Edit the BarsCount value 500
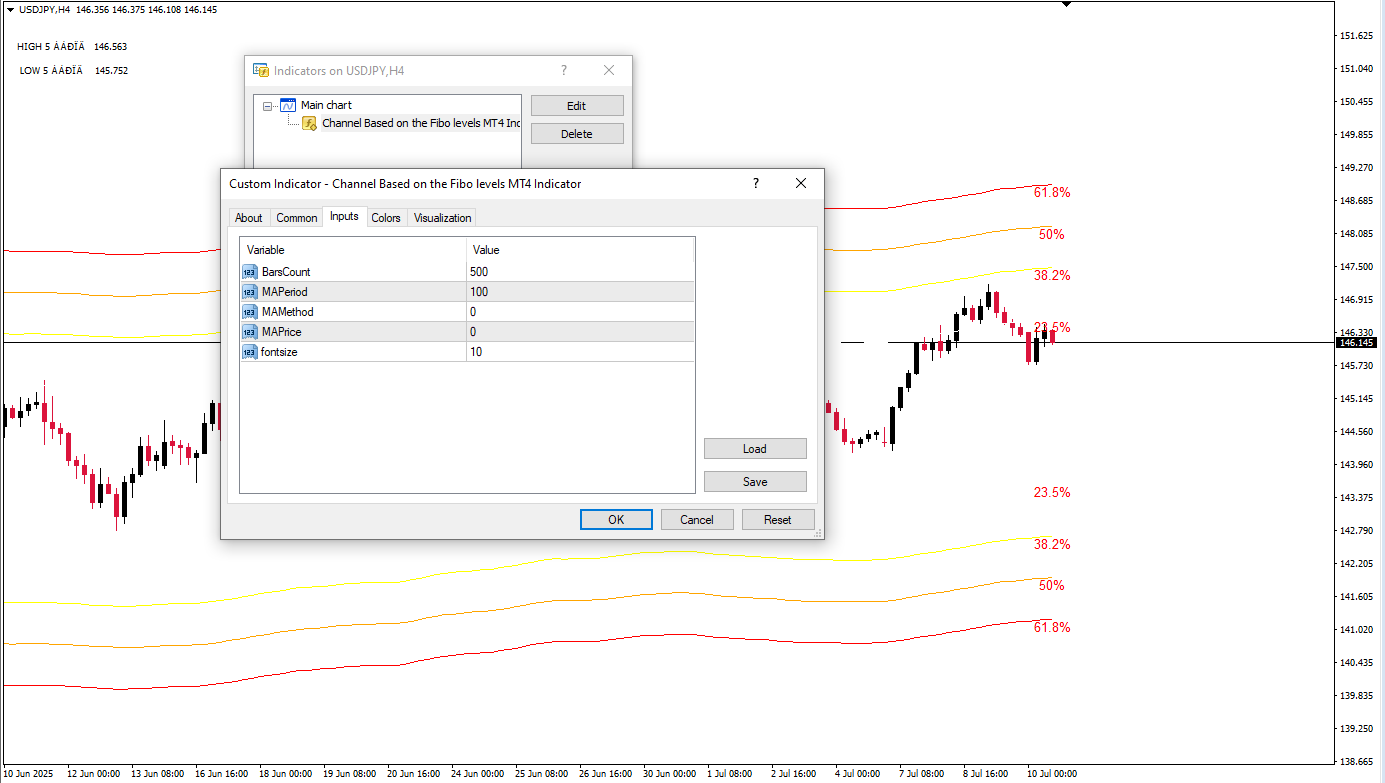This screenshot has height=783, width=1385. point(580,272)
